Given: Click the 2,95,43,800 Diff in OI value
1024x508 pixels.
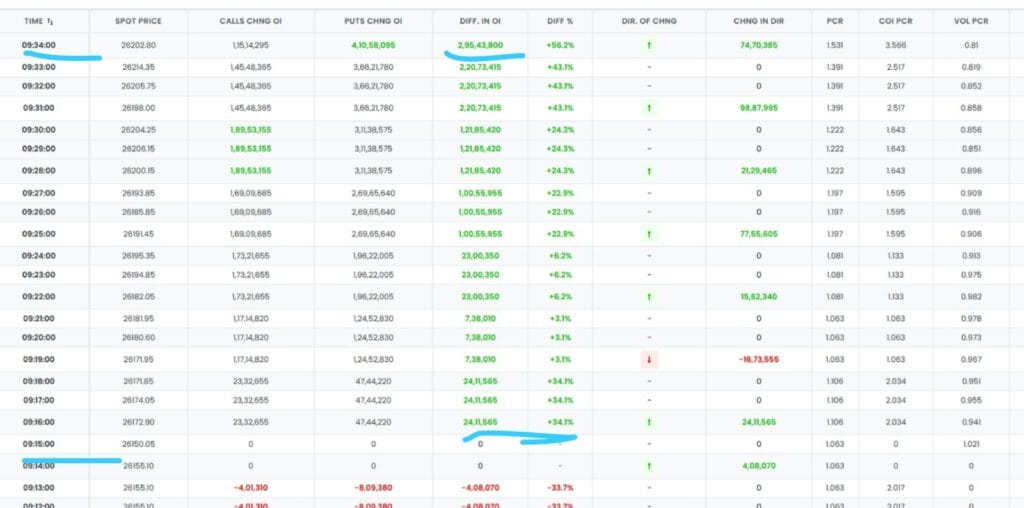Looking at the screenshot, I should [x=481, y=45].
